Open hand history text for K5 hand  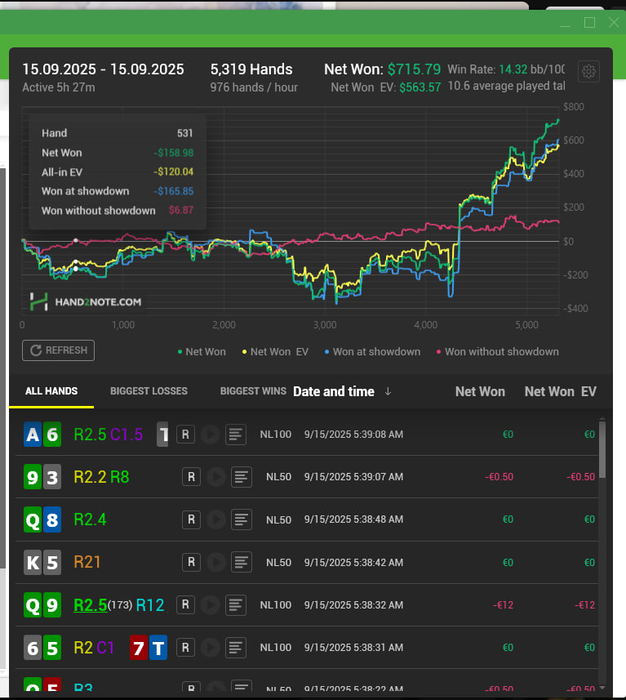tap(242, 562)
